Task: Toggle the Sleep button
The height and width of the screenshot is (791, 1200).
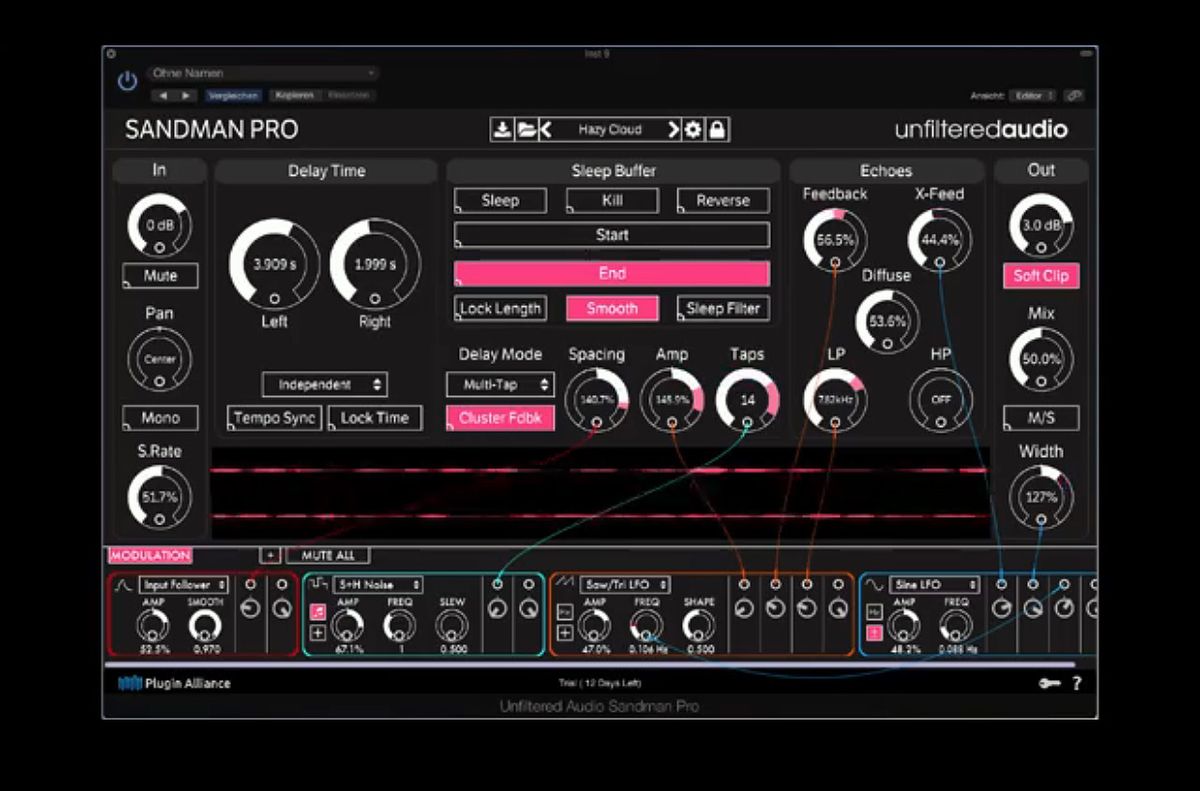Action: coord(500,201)
